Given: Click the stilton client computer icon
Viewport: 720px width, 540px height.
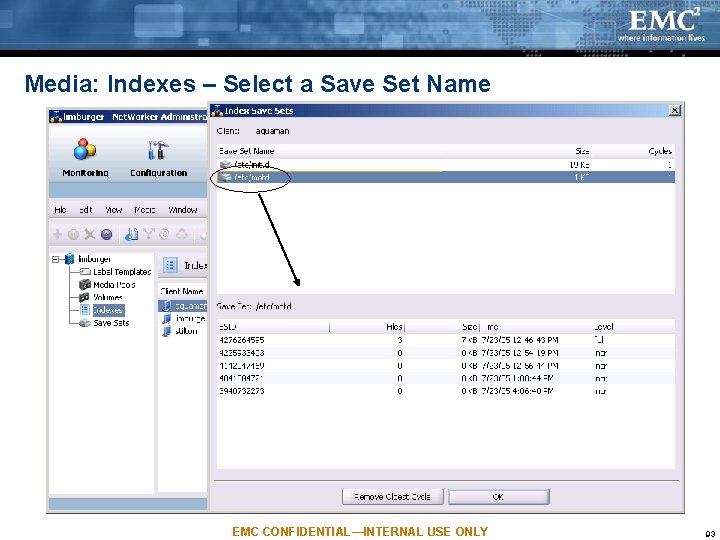Looking at the screenshot, I should coord(167,331).
